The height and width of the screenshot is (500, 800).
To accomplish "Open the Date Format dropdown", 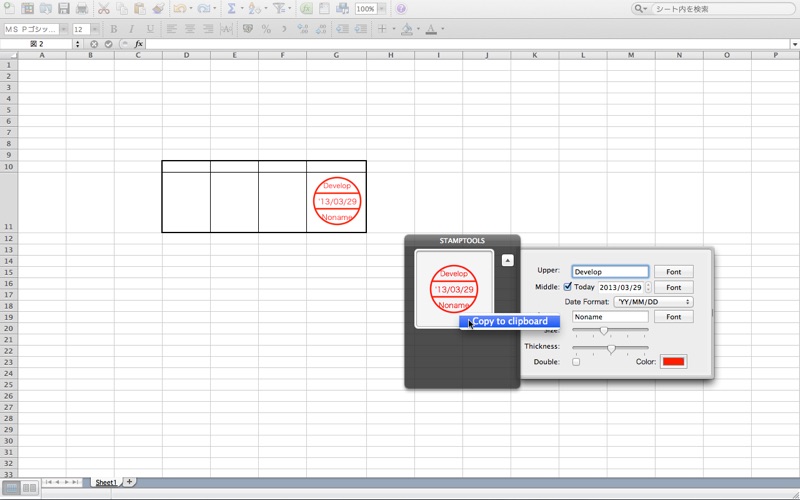I will coord(653,302).
